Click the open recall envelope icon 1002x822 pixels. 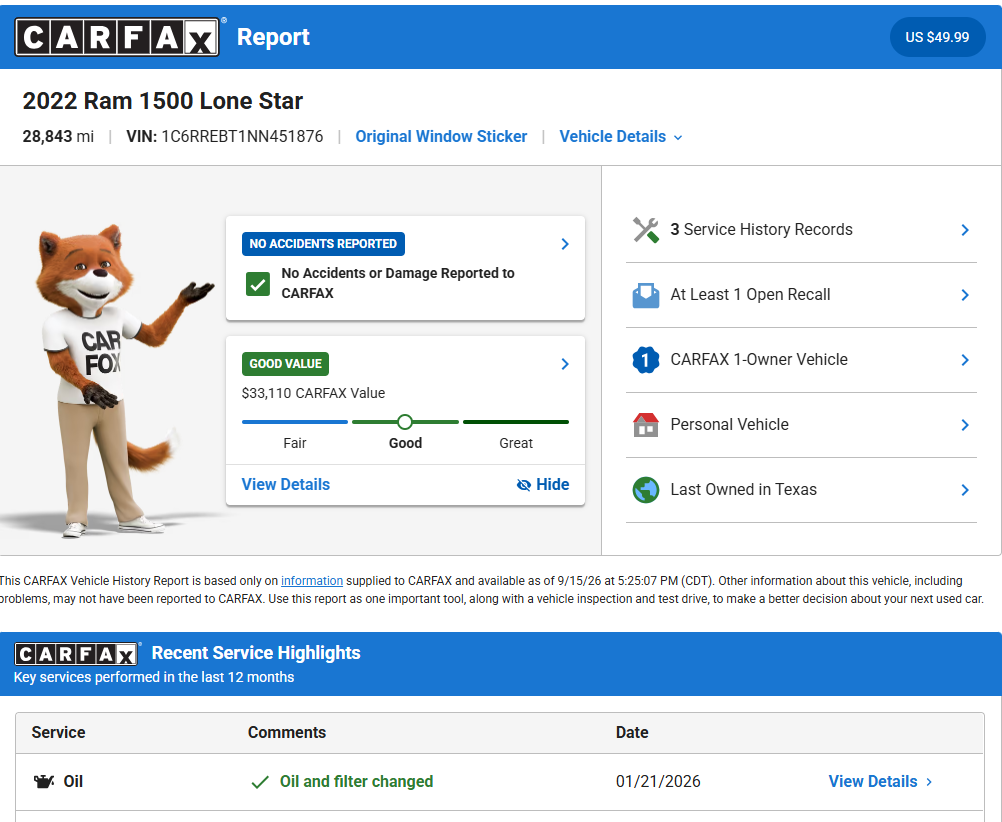coord(645,295)
